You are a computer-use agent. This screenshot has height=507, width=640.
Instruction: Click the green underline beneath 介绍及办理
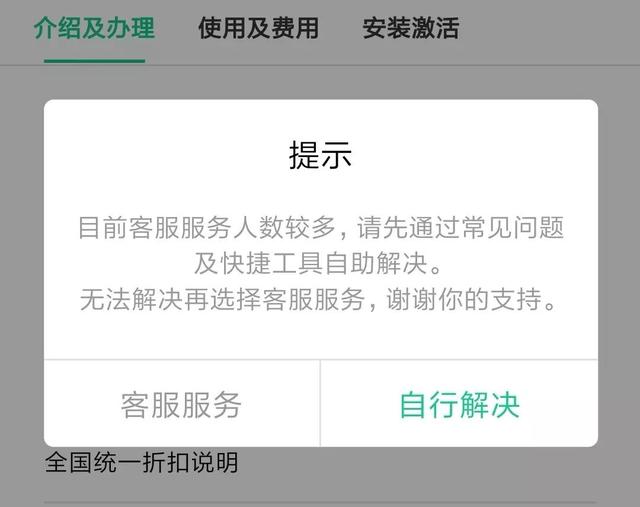click(95, 61)
